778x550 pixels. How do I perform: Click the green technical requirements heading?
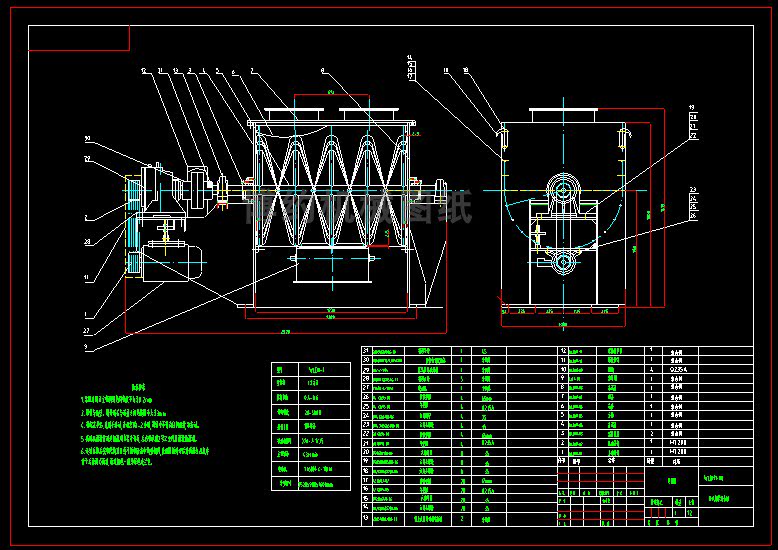point(138,388)
